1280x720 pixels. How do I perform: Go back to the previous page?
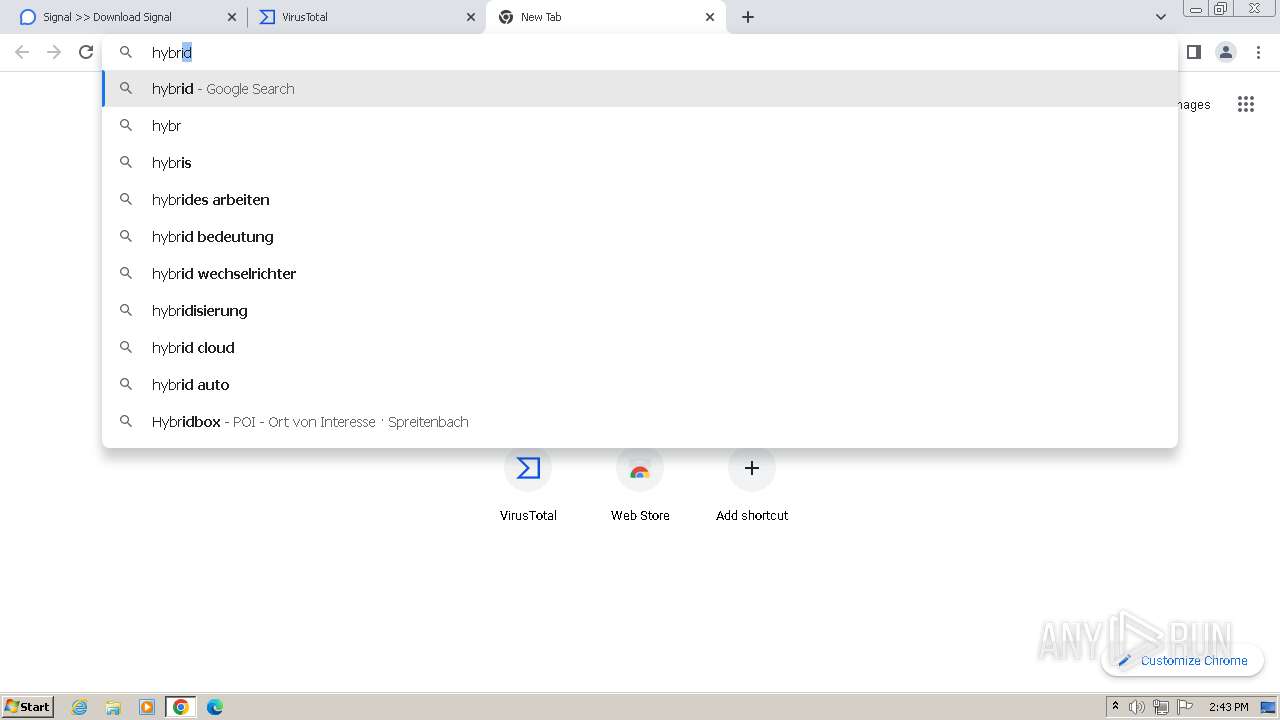[x=22, y=52]
